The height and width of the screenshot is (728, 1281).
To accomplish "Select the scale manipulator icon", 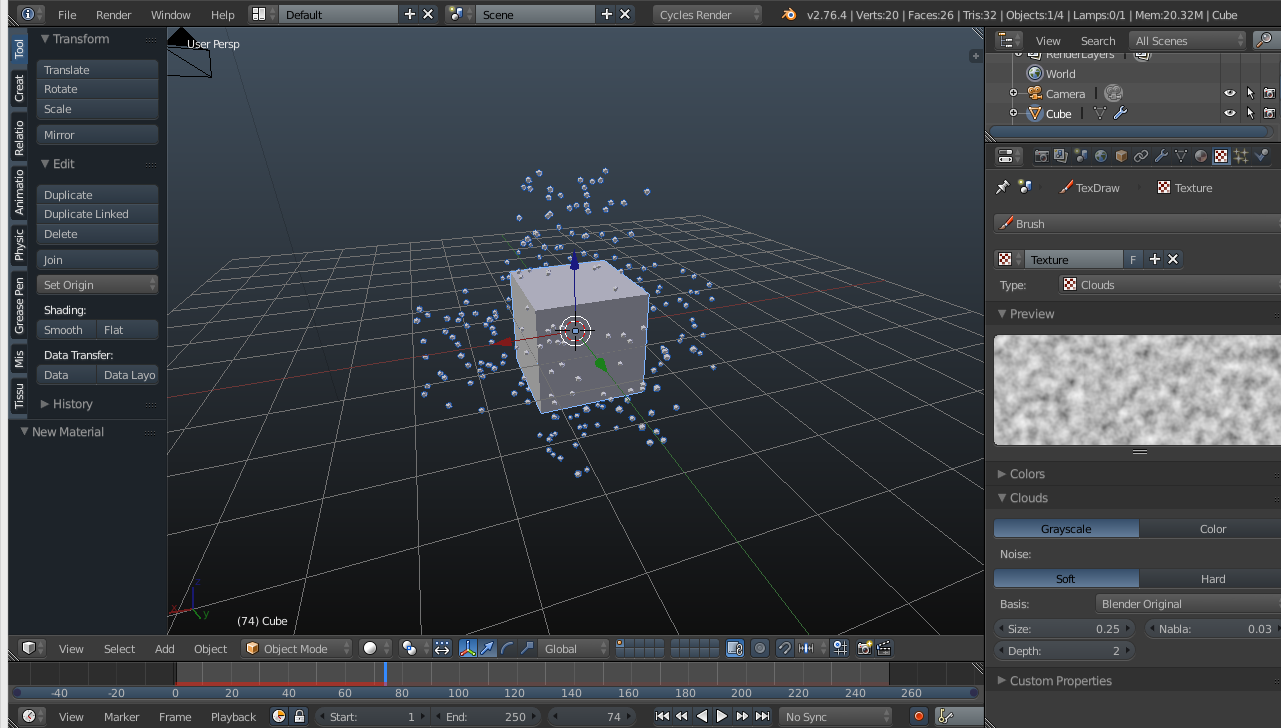I will [527, 648].
